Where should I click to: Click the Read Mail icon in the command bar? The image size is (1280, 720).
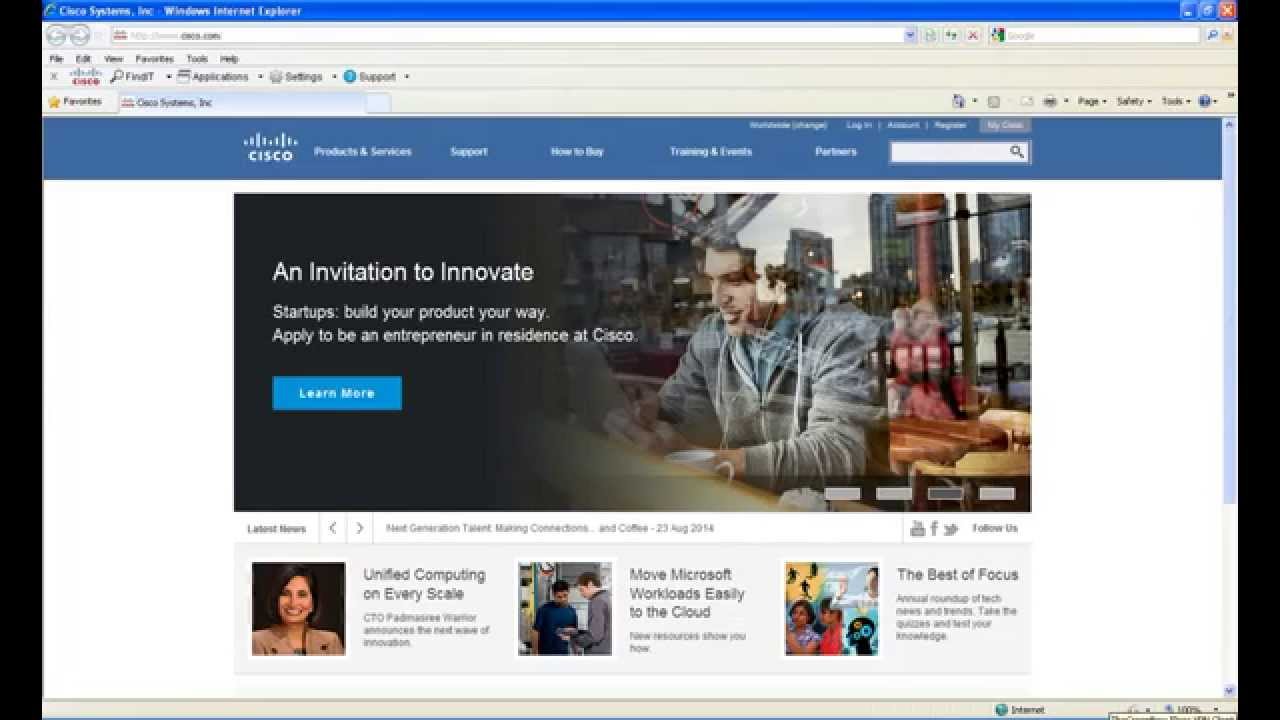click(x=1027, y=101)
